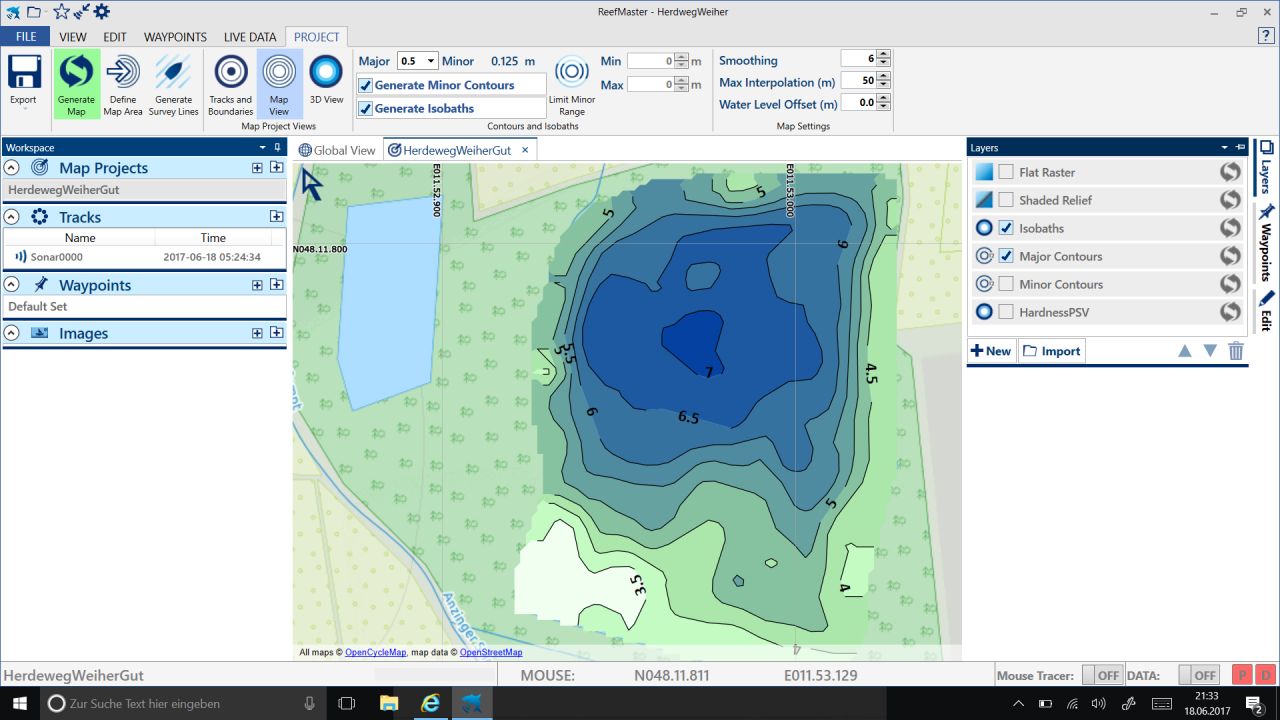Open the Major contour interval dropdown
1280x720 pixels.
pos(430,61)
